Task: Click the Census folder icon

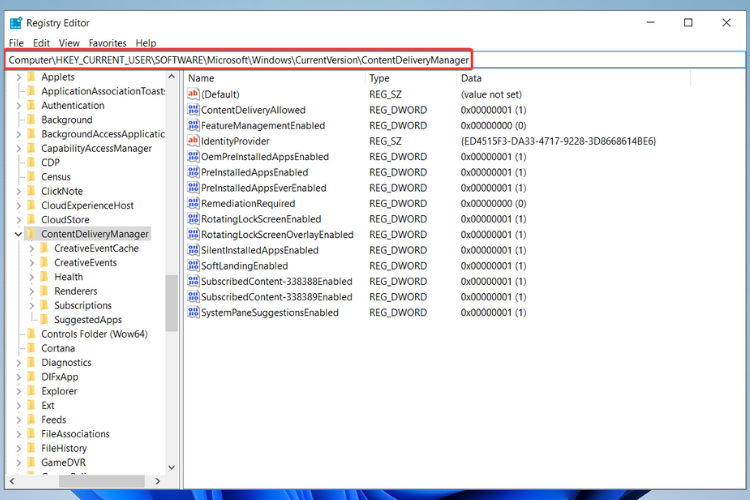Action: click(x=31, y=177)
